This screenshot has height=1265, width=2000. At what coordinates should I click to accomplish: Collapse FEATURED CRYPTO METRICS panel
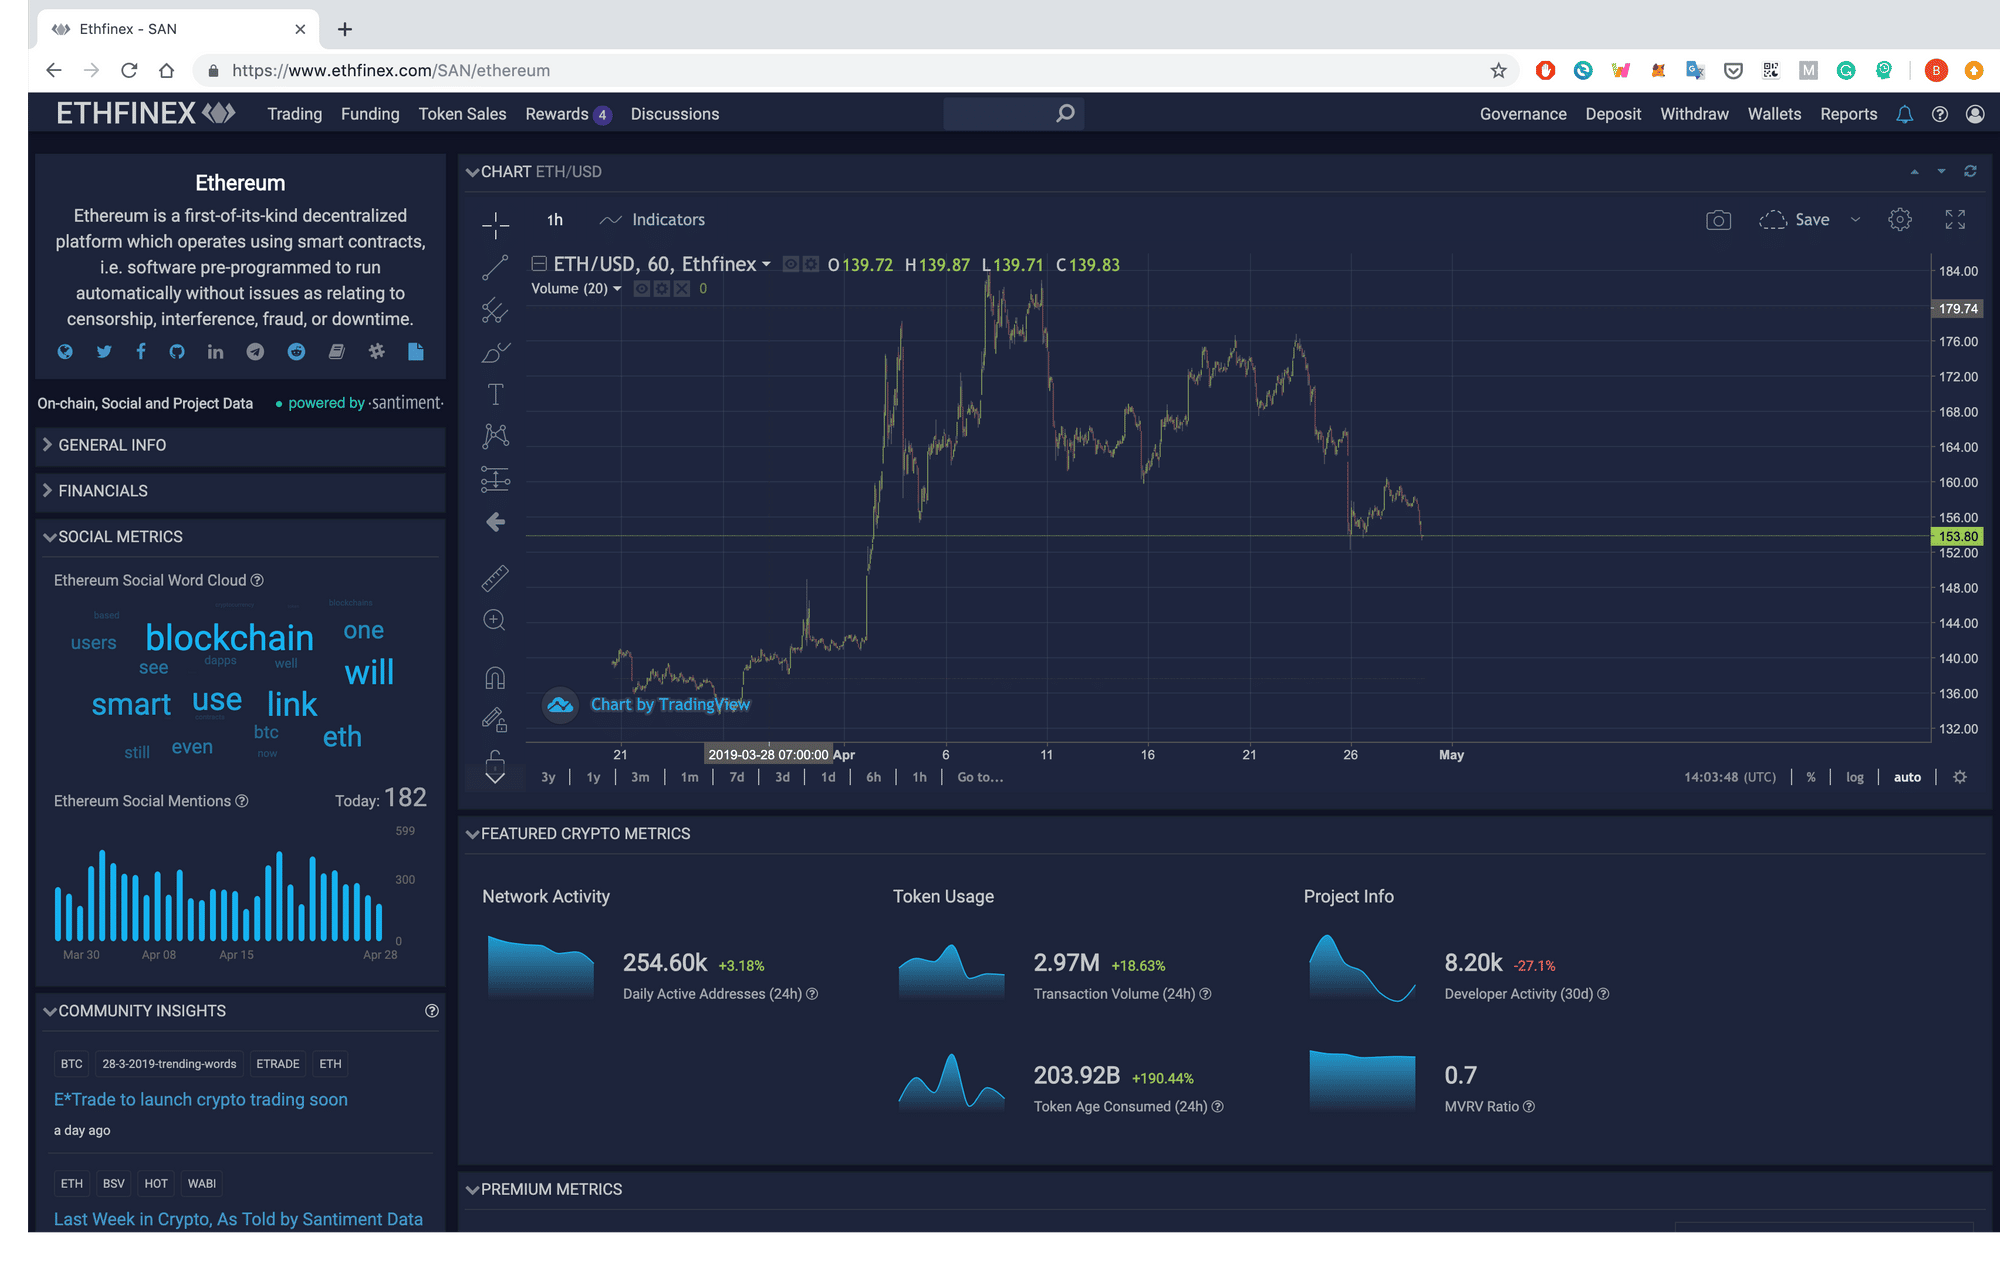point(472,834)
